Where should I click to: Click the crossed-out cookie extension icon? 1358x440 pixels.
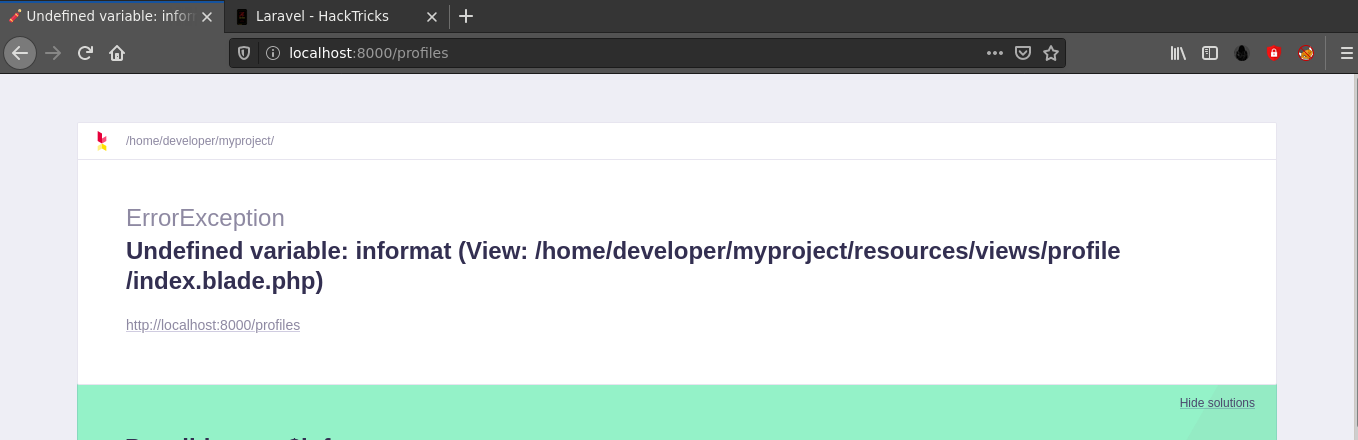pyautogui.click(x=1305, y=53)
